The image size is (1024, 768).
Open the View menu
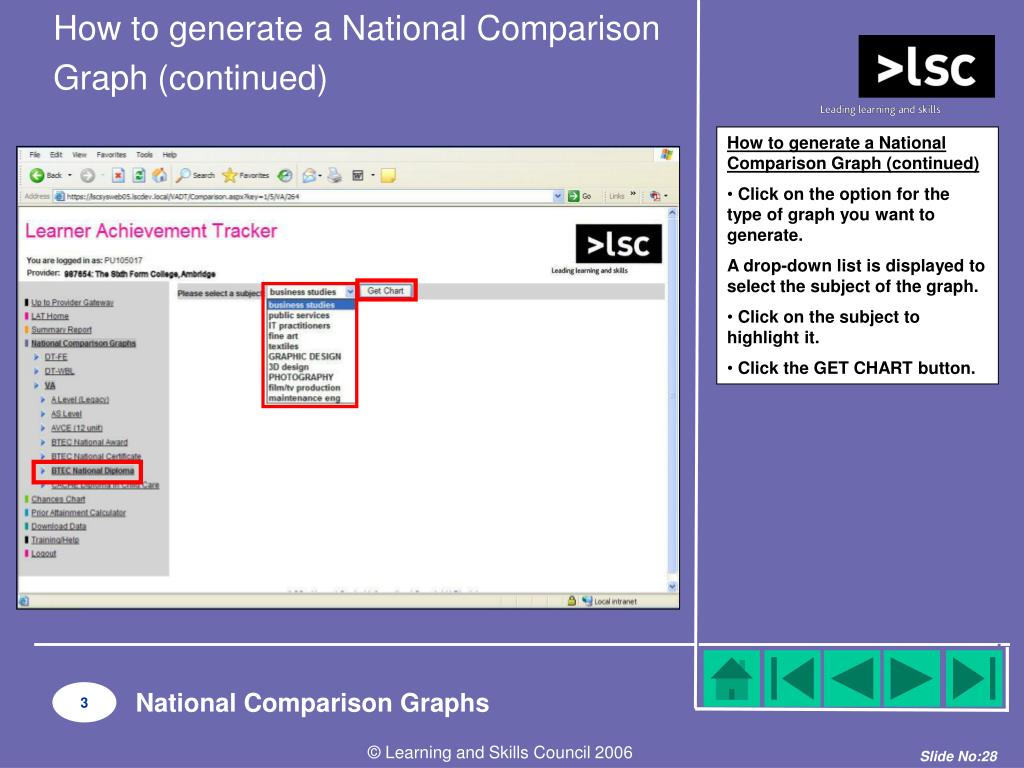tap(79, 155)
